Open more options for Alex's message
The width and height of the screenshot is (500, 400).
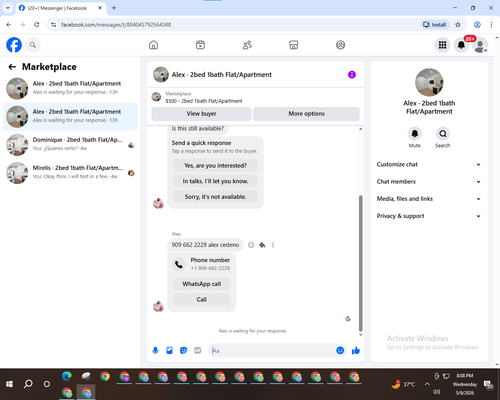pos(273,245)
